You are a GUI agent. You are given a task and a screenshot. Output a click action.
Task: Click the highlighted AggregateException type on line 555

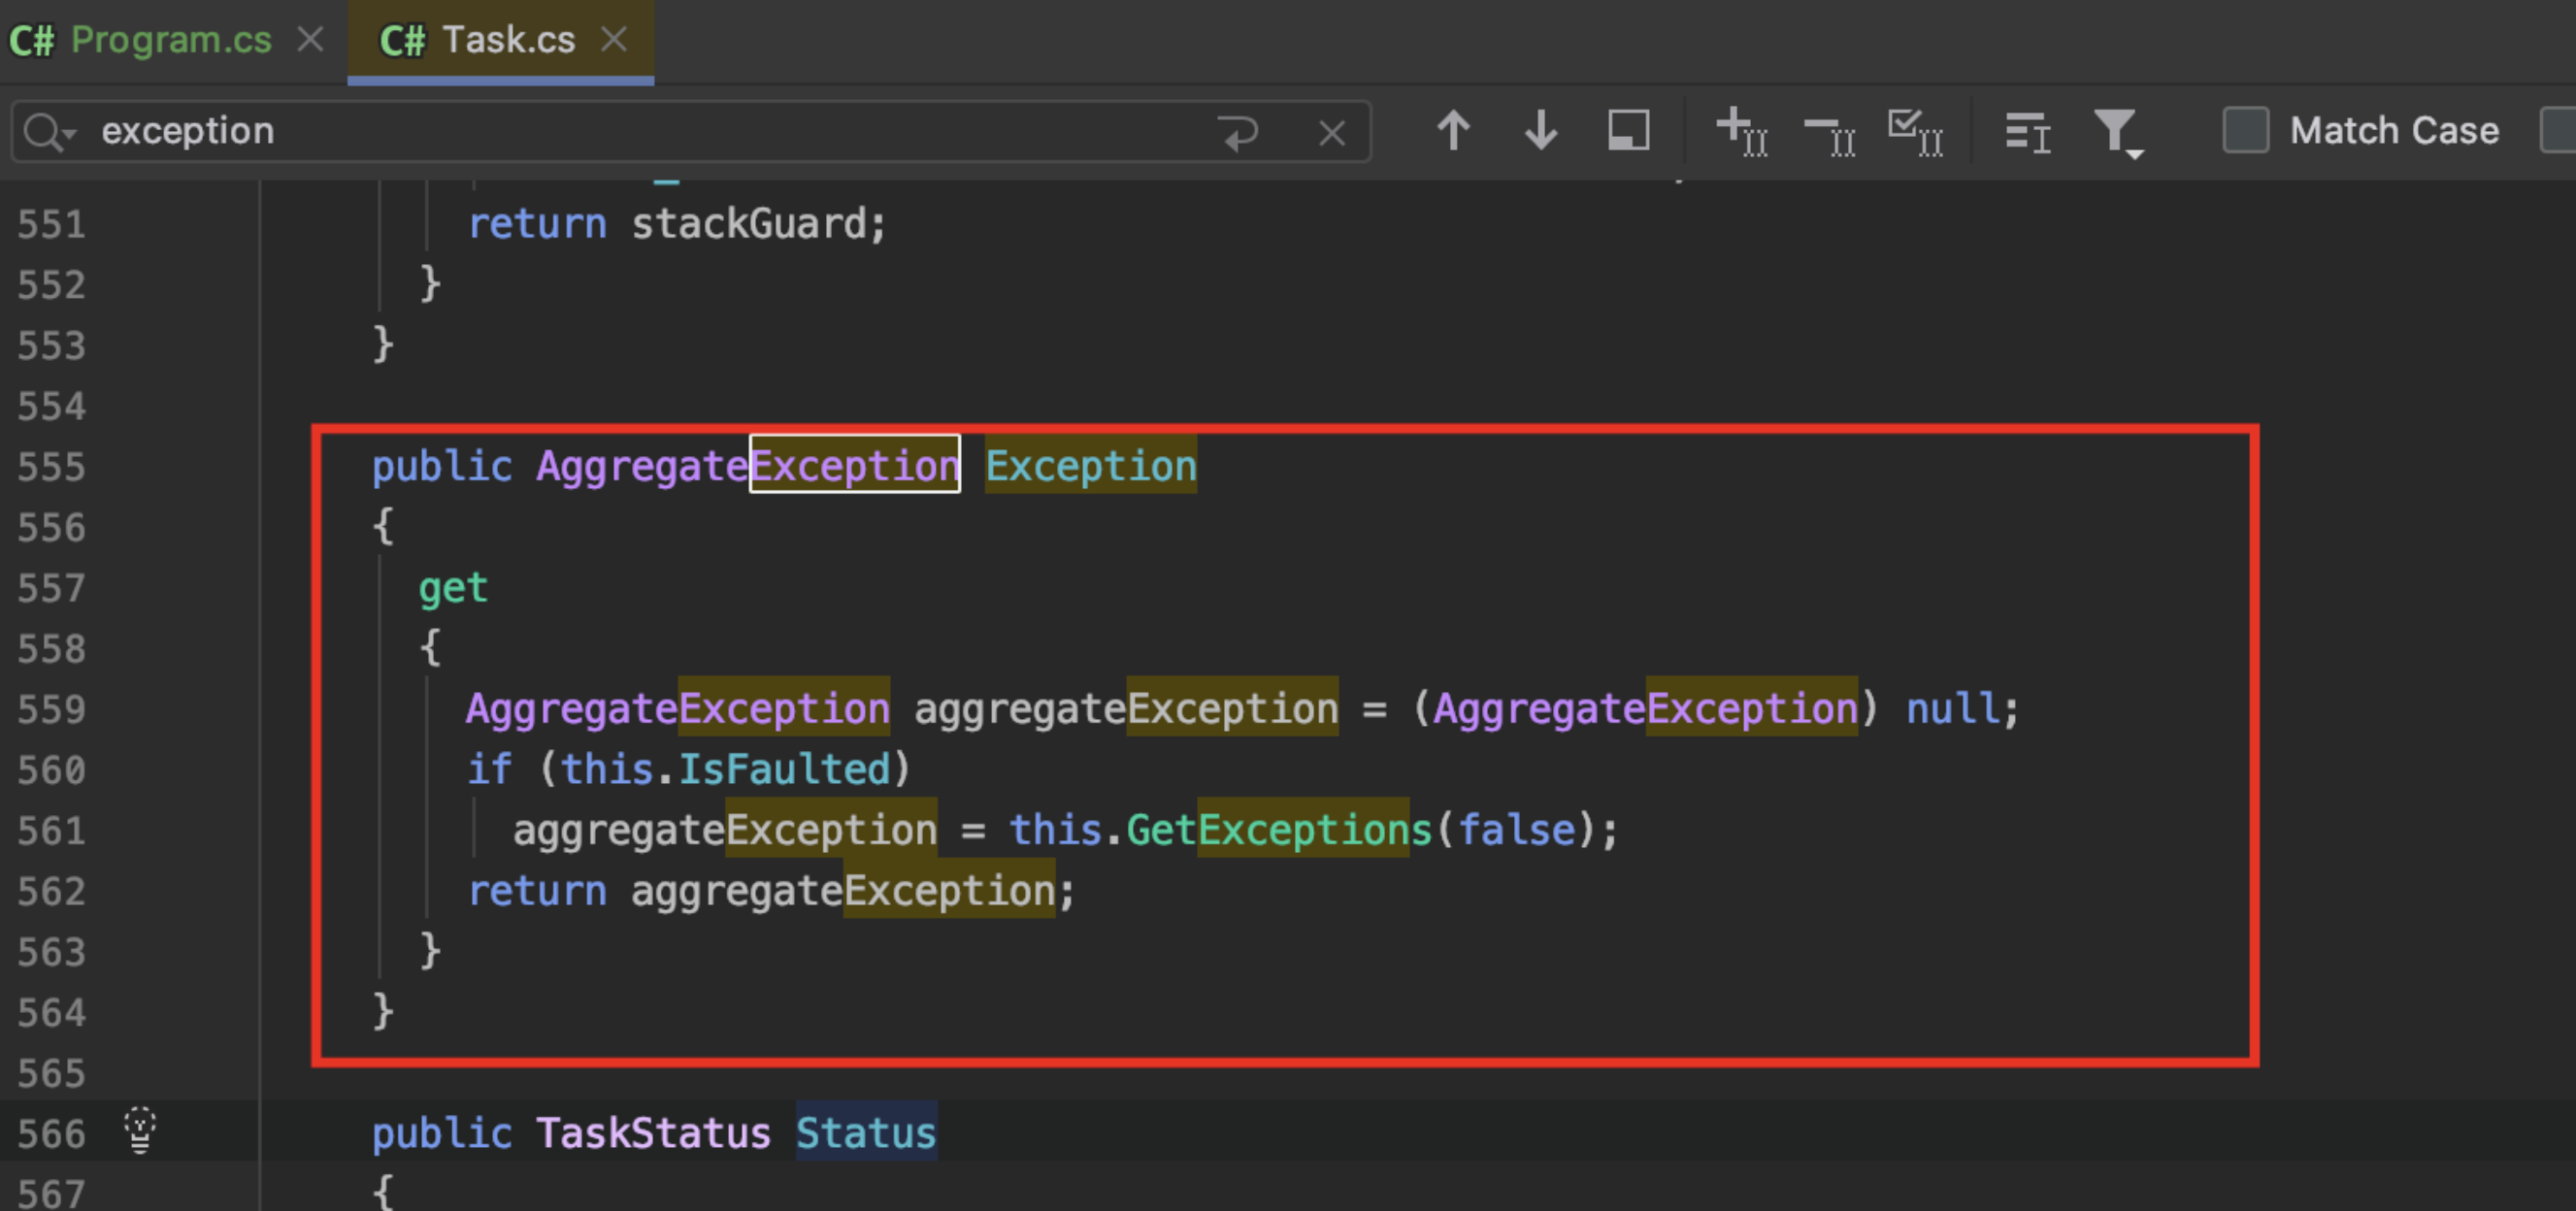[x=748, y=466]
